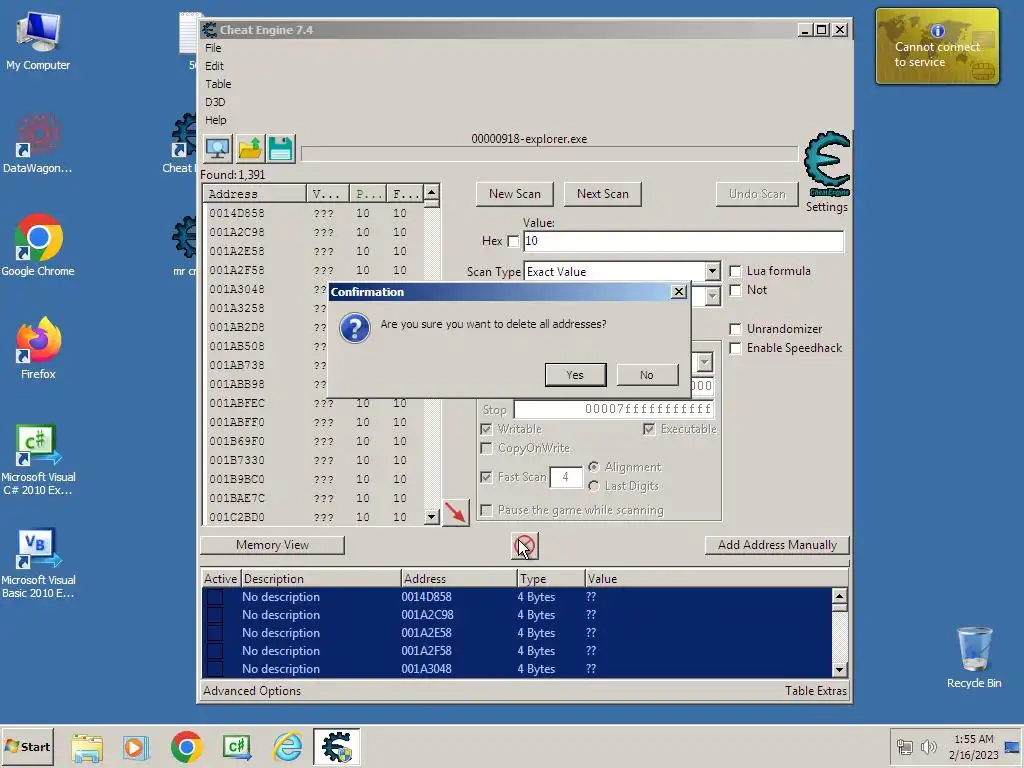Click Add Address Manually
The height and width of the screenshot is (768, 1024).
tap(777, 545)
